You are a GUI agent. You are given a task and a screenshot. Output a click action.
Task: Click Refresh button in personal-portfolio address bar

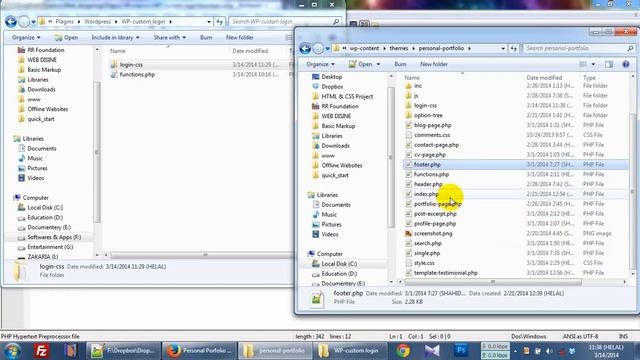click(513, 48)
